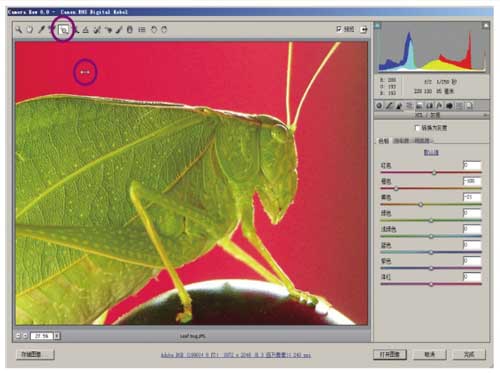Rotate the image counterclockwise
Viewport: 500px width, 373px height.
(x=154, y=30)
